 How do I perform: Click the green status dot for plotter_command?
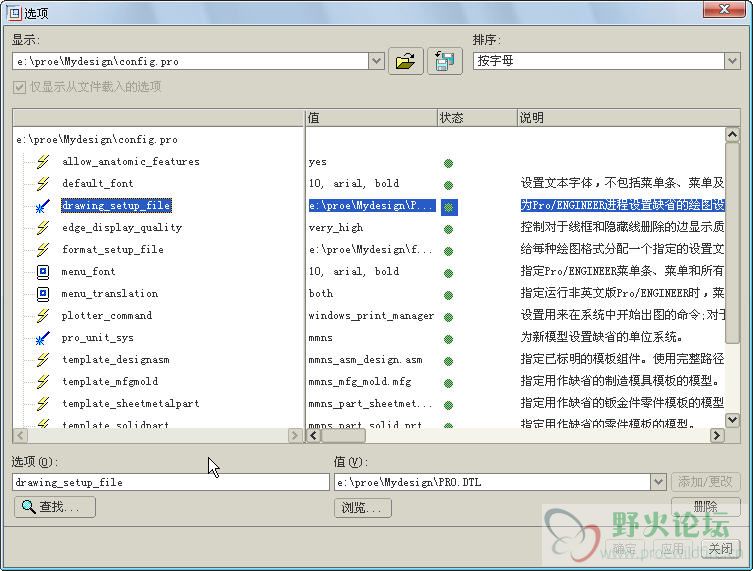tap(449, 317)
